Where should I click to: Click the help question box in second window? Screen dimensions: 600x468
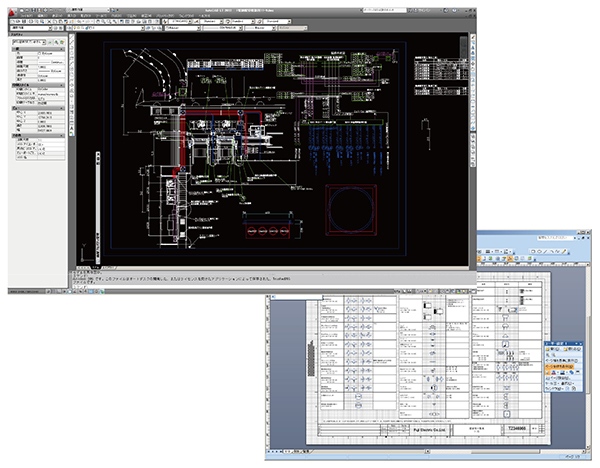click(555, 238)
